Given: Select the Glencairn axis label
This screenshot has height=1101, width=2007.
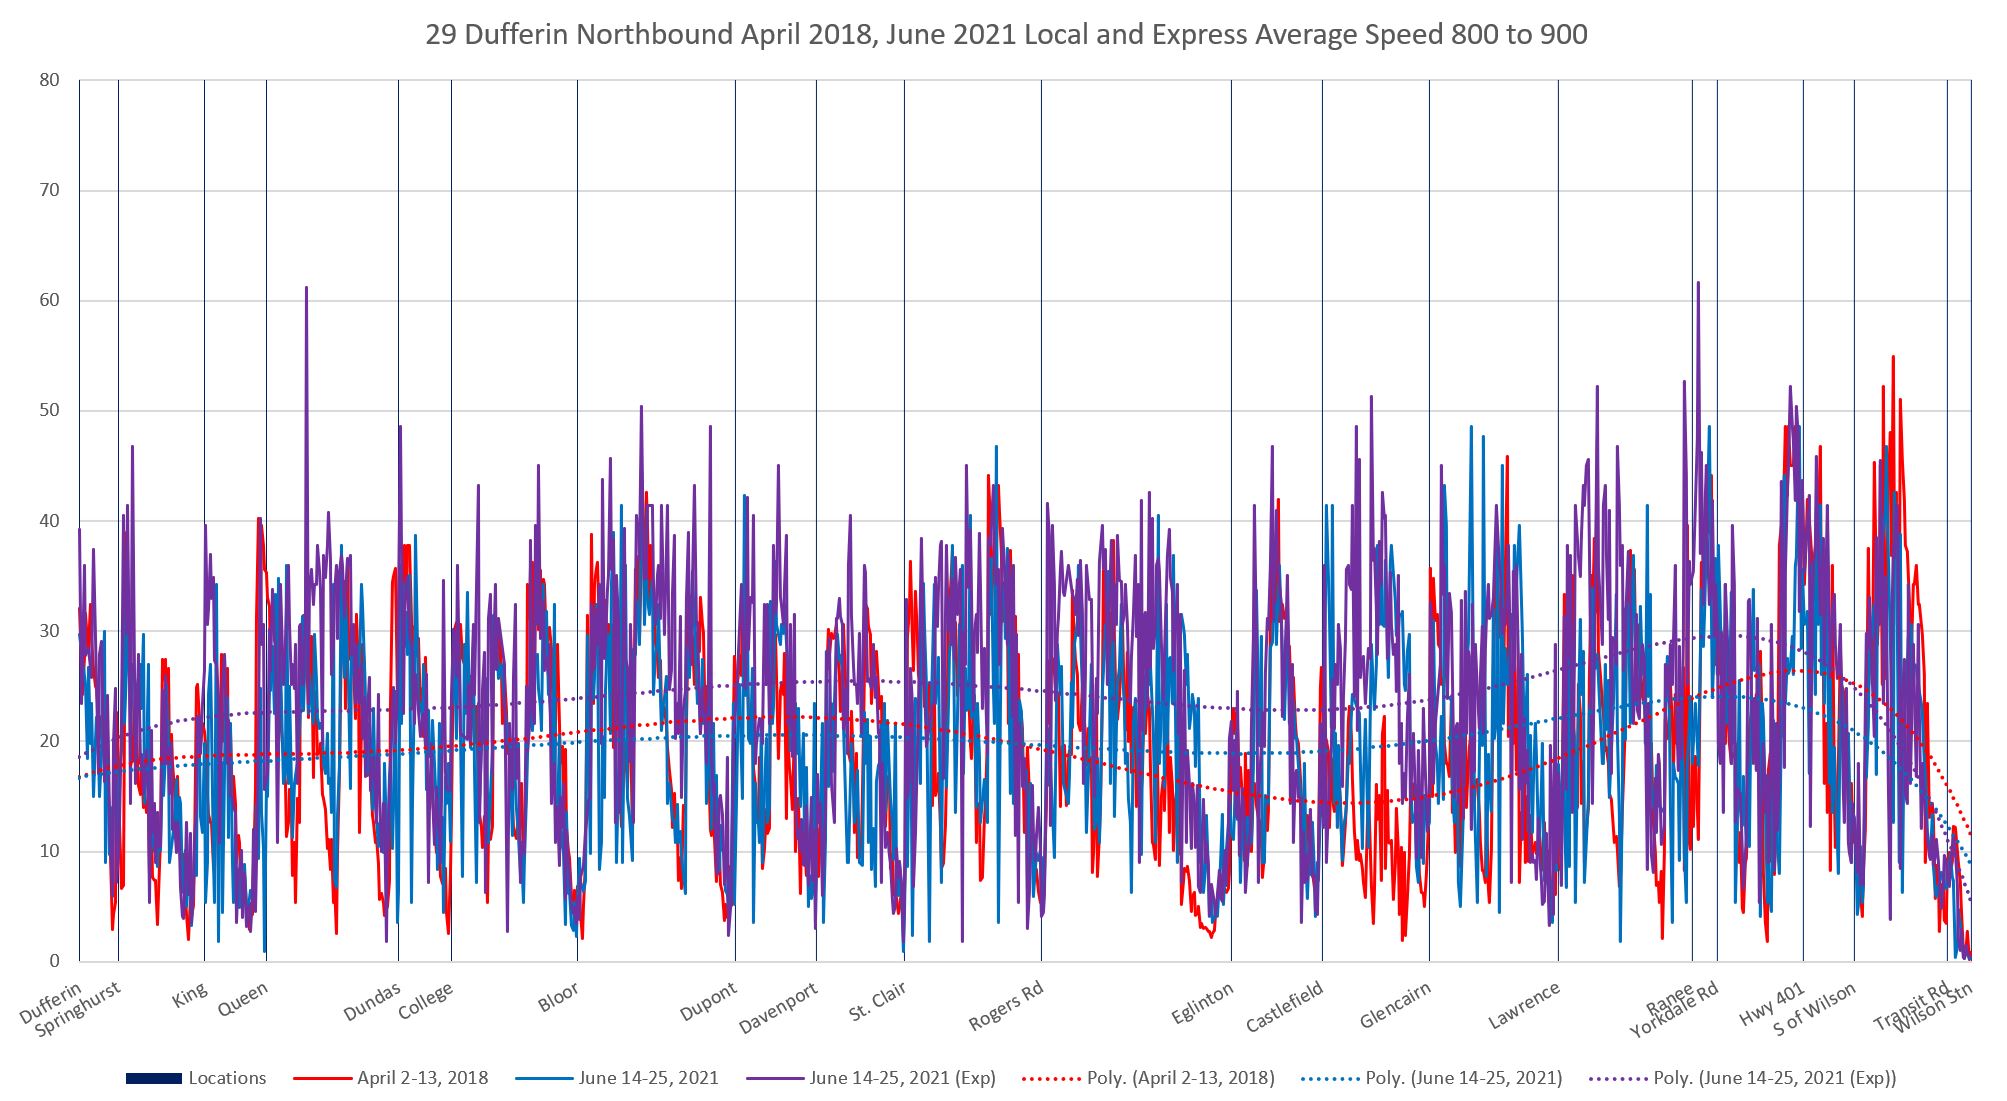Looking at the screenshot, I should tap(1395, 1006).
